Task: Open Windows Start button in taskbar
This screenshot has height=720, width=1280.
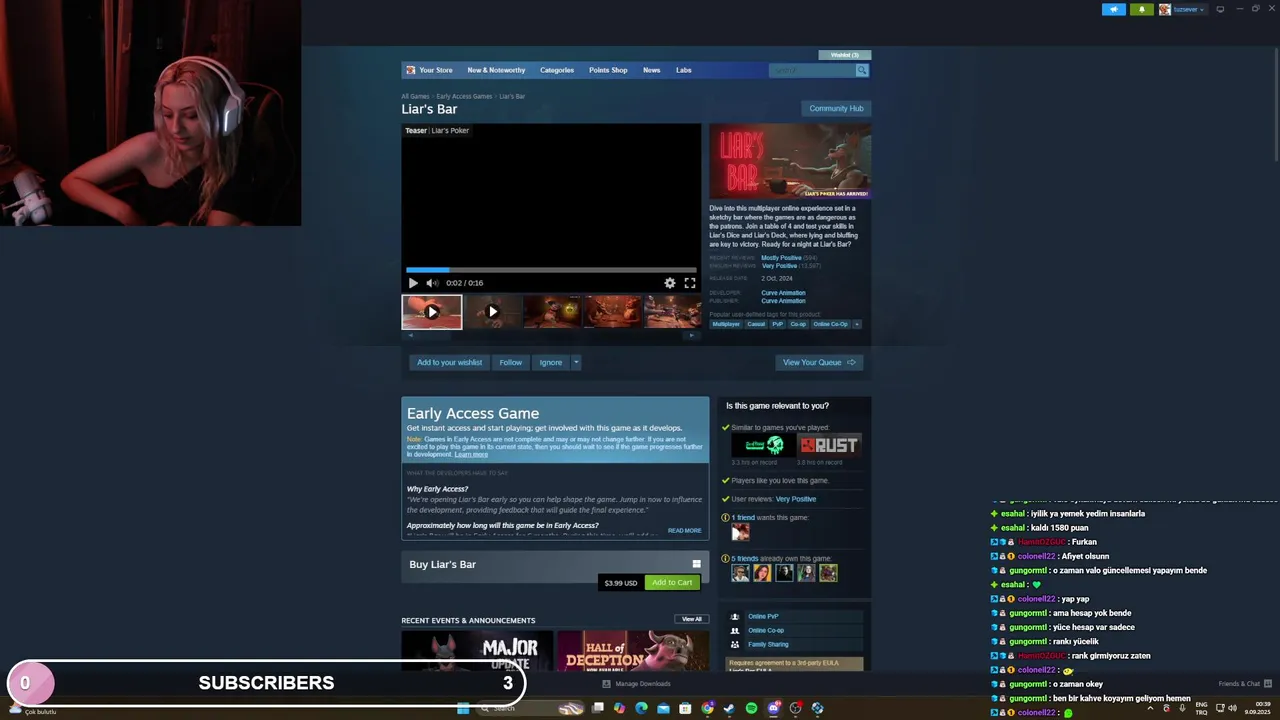Action: pos(463,708)
